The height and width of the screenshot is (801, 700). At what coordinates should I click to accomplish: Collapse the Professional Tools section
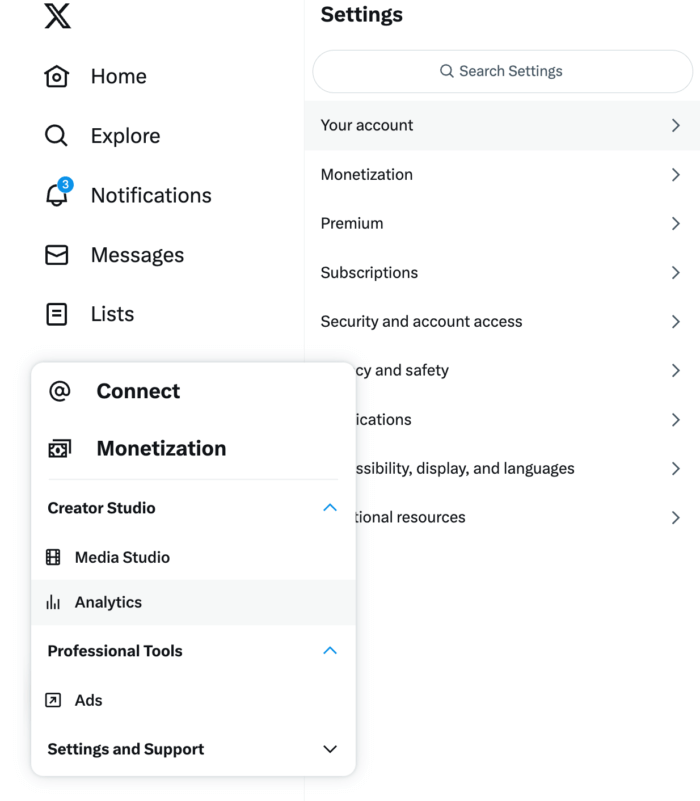point(330,651)
